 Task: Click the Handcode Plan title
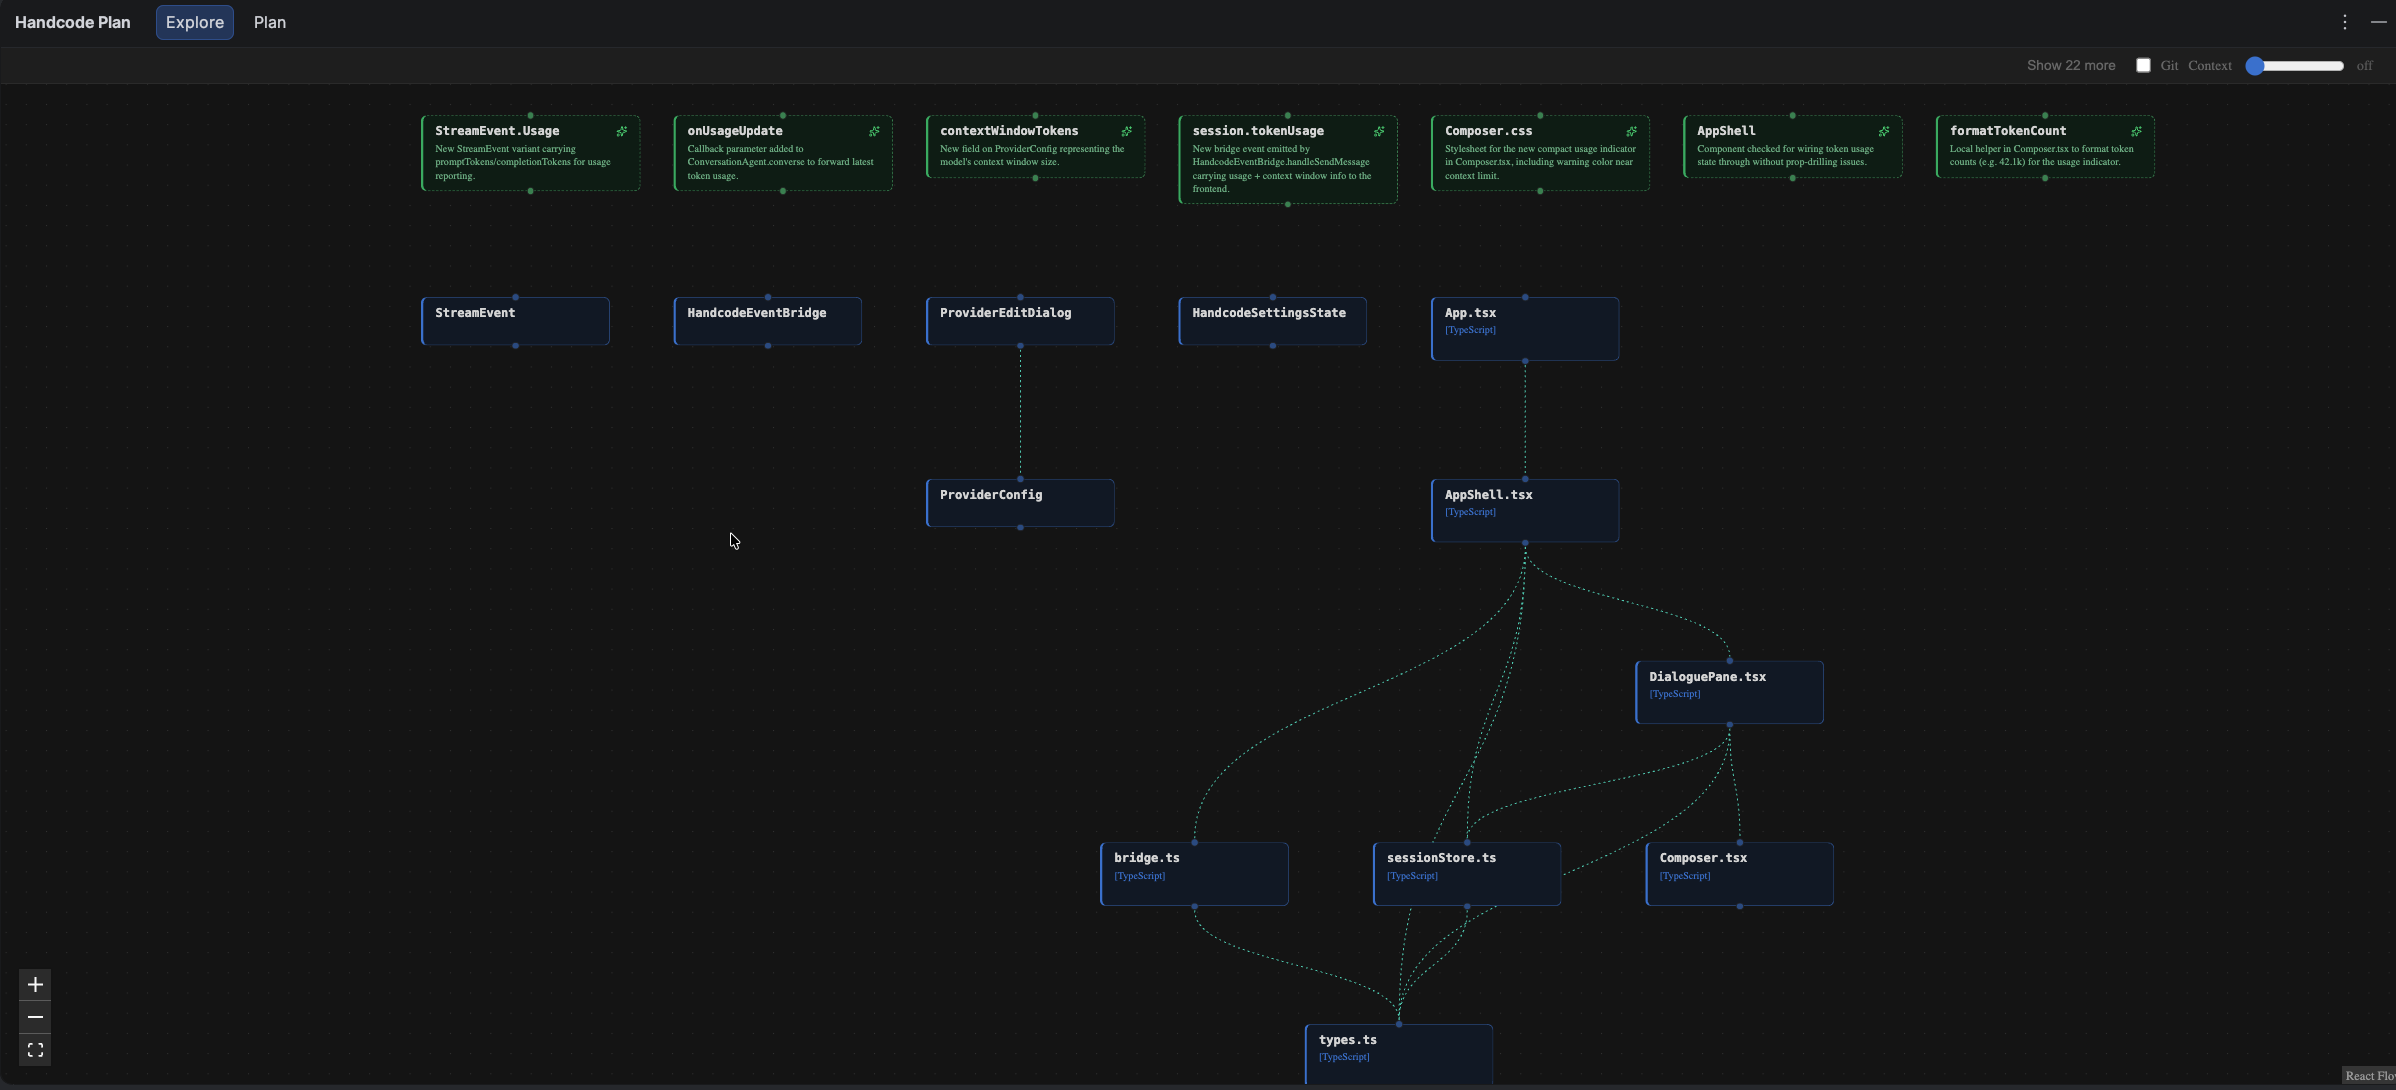[73, 22]
